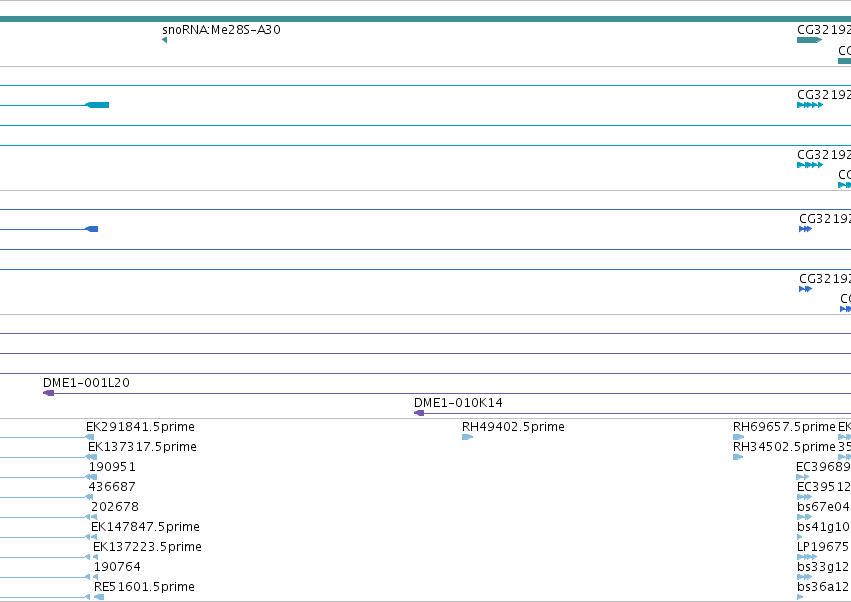Select the long teal gene bar across the top

point(426,19)
